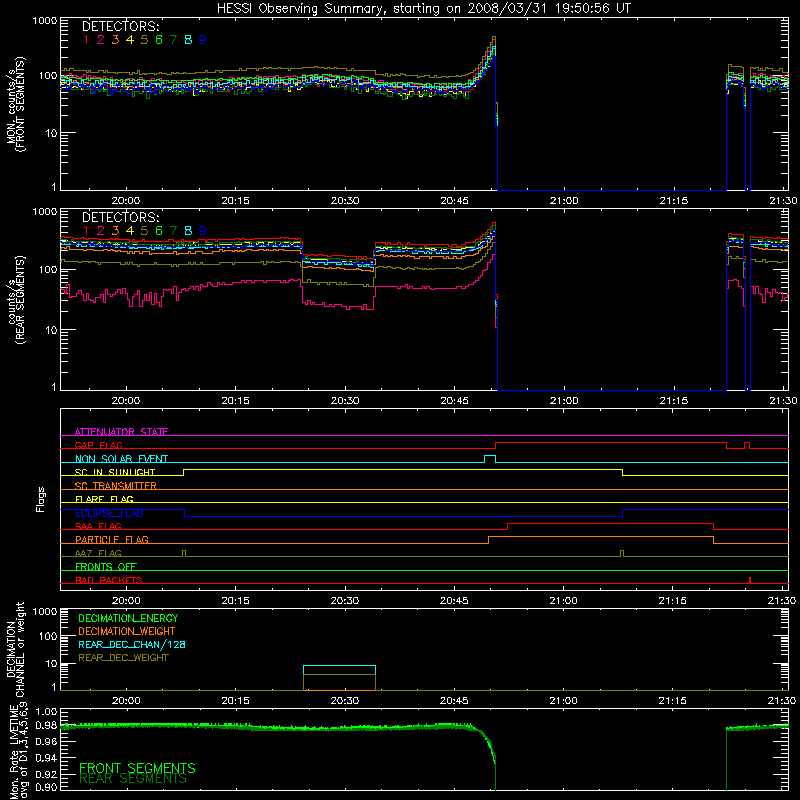Click the 21:00 tick label under front segments plot

point(564,201)
